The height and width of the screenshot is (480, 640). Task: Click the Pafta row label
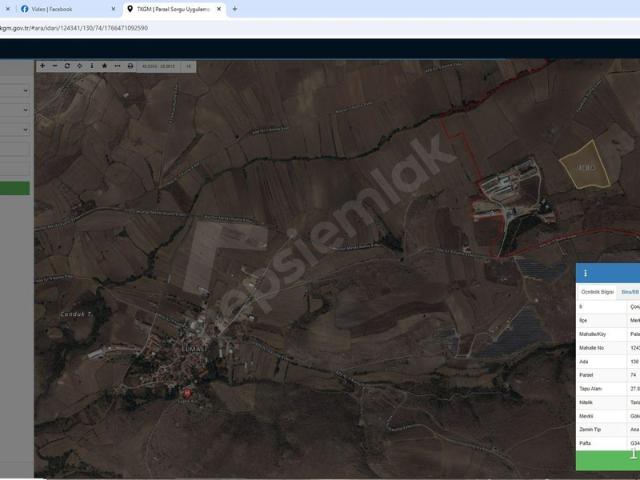[585, 443]
